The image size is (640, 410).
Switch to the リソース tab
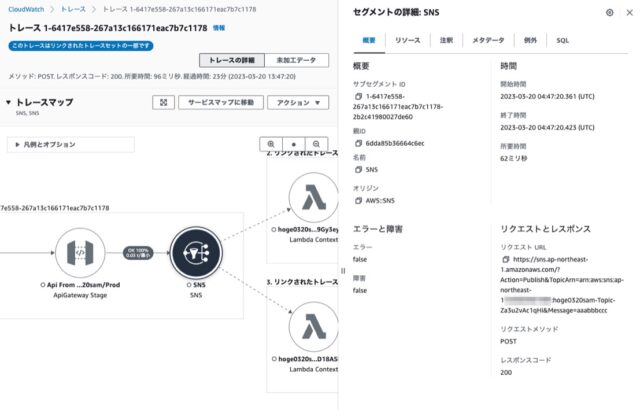coord(407,40)
